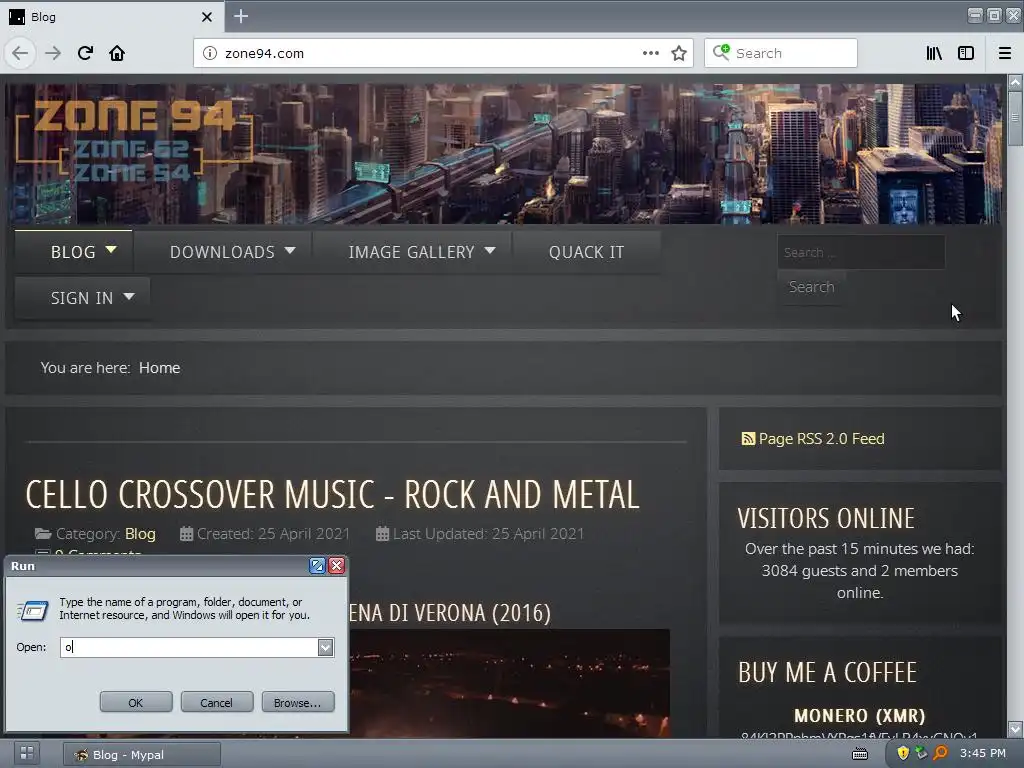
Task: Focus the browser toolbar Search box
Action: coord(780,53)
